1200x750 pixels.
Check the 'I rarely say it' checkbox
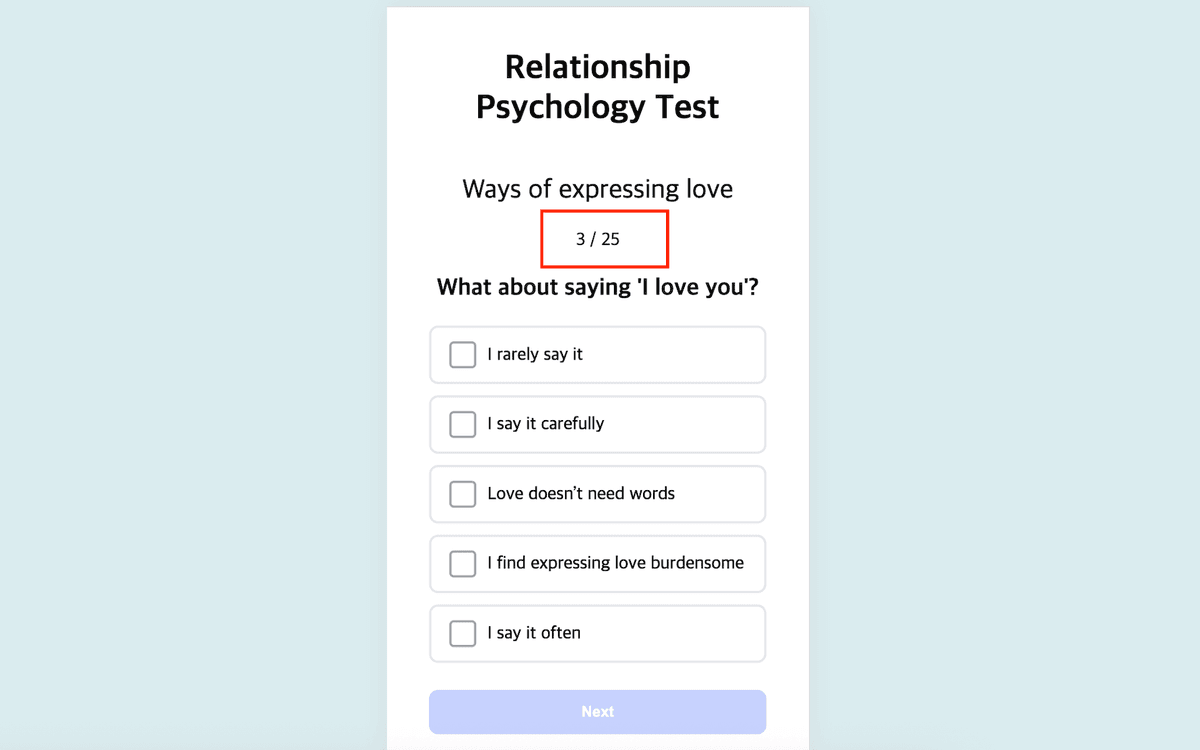(462, 355)
